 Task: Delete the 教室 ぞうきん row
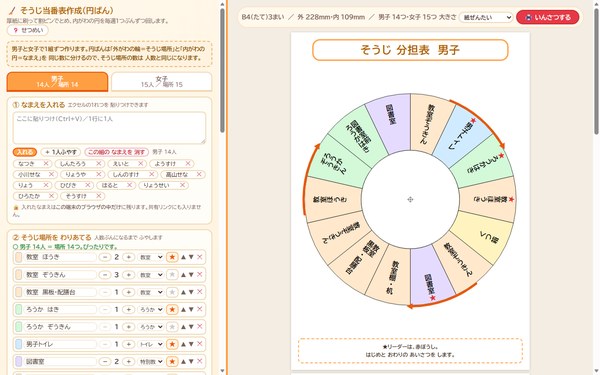pos(199,274)
